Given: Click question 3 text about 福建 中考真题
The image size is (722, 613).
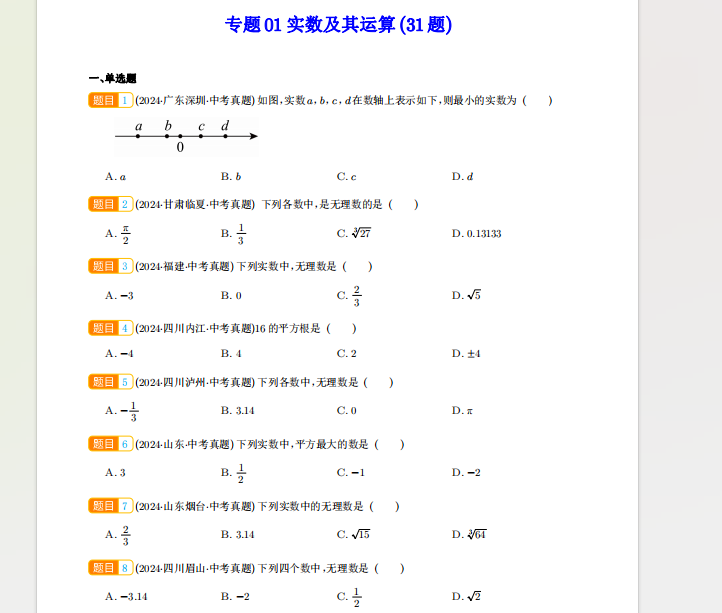Looking at the screenshot, I should click(254, 266).
